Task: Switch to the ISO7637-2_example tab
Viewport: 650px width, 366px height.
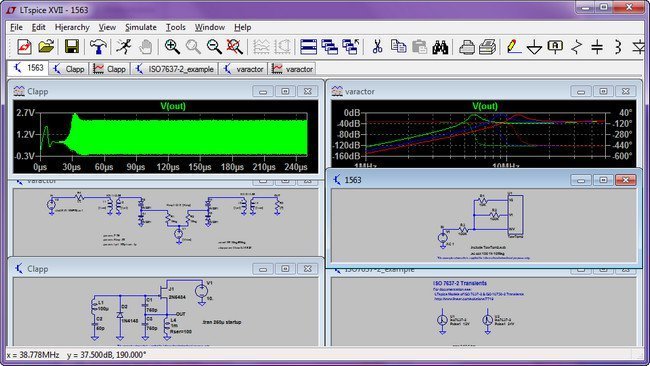Action: tap(176, 69)
